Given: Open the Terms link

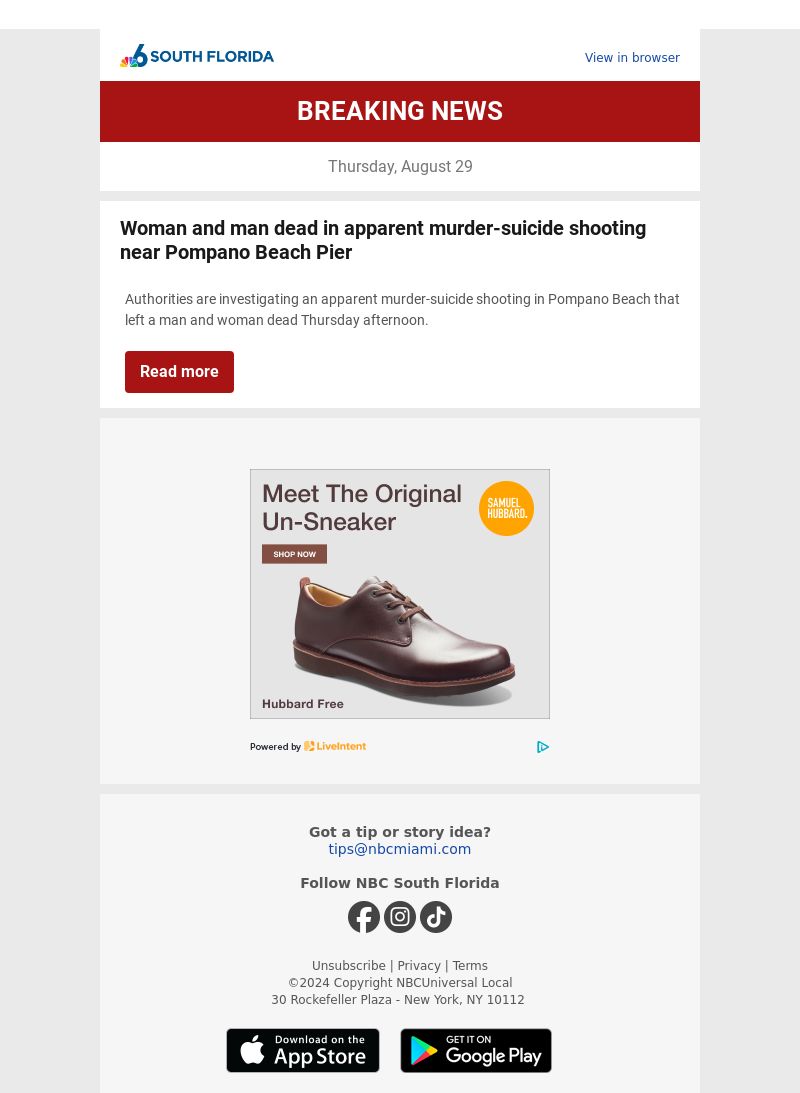Looking at the screenshot, I should 470,965.
